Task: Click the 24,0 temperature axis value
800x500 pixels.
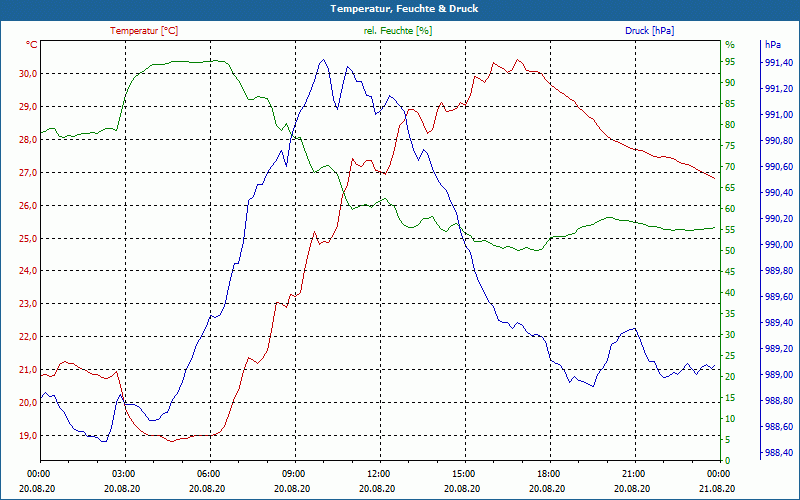Action: click(28, 271)
